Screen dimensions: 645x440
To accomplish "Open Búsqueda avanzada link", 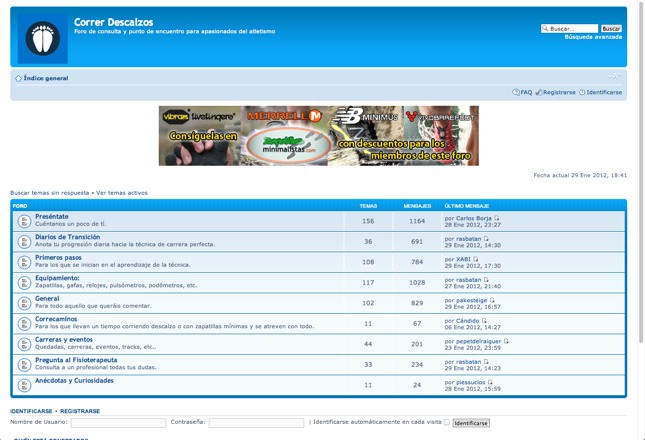I will [x=592, y=37].
